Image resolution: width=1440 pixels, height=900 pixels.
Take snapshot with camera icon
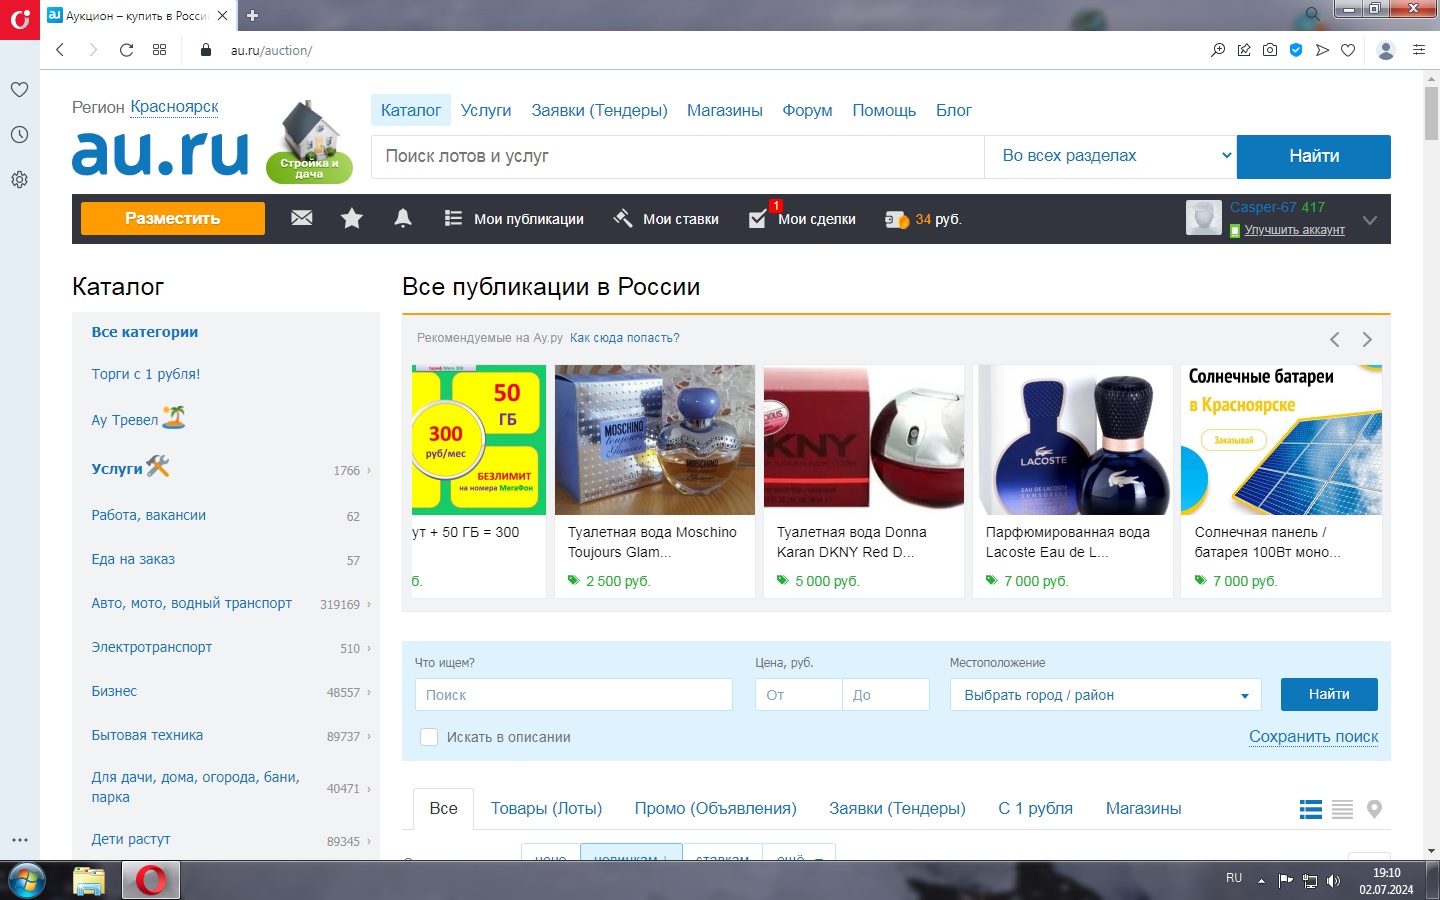(1270, 50)
